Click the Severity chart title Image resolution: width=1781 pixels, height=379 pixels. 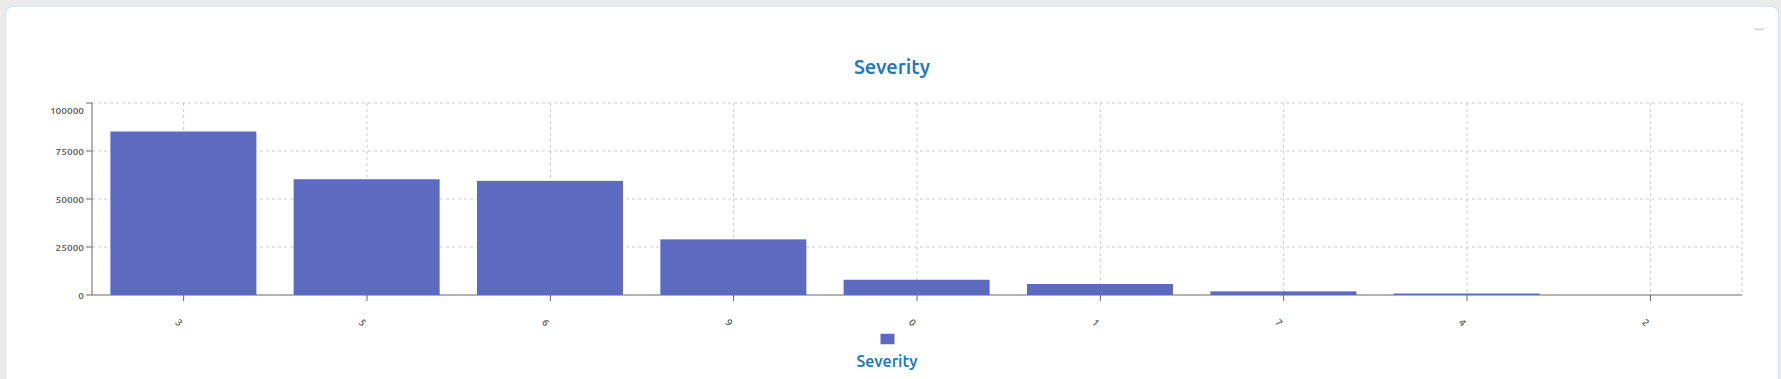pyautogui.click(x=892, y=67)
